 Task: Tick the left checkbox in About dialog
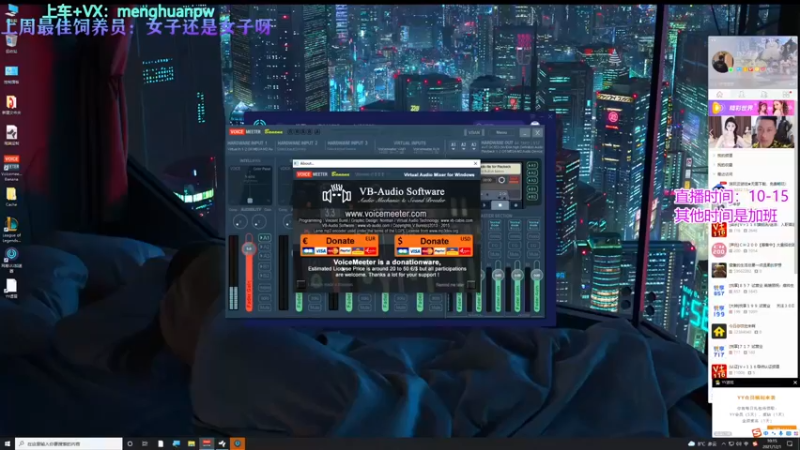tap(301, 284)
